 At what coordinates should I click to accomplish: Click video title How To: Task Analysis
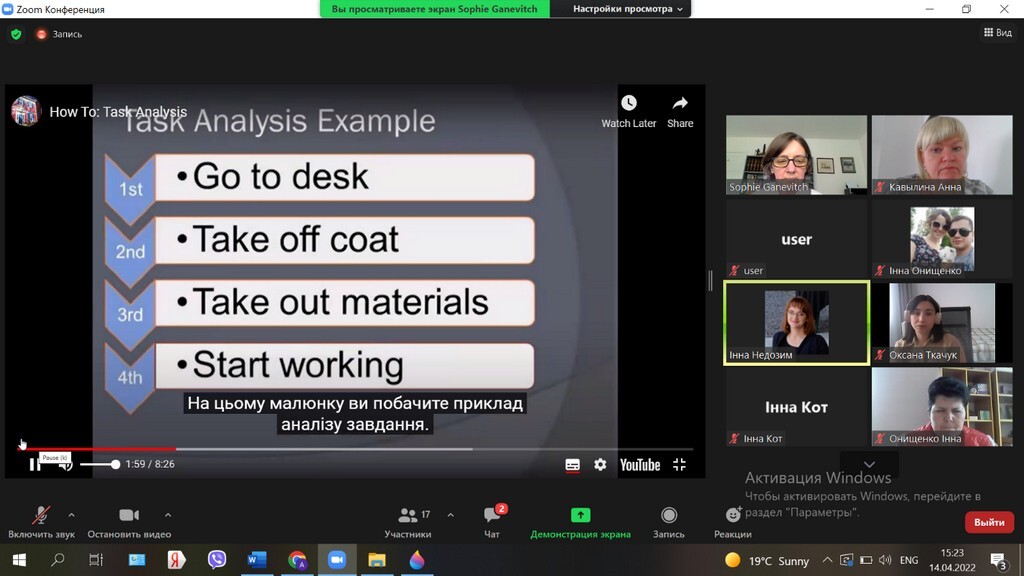(x=118, y=112)
